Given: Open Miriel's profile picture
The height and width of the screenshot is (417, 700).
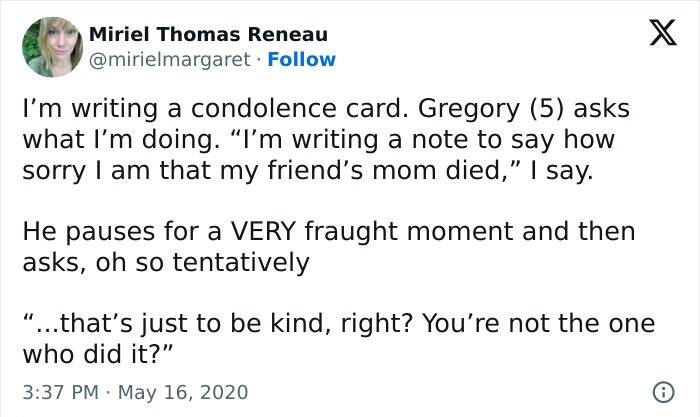Looking at the screenshot, I should pyautogui.click(x=52, y=47).
